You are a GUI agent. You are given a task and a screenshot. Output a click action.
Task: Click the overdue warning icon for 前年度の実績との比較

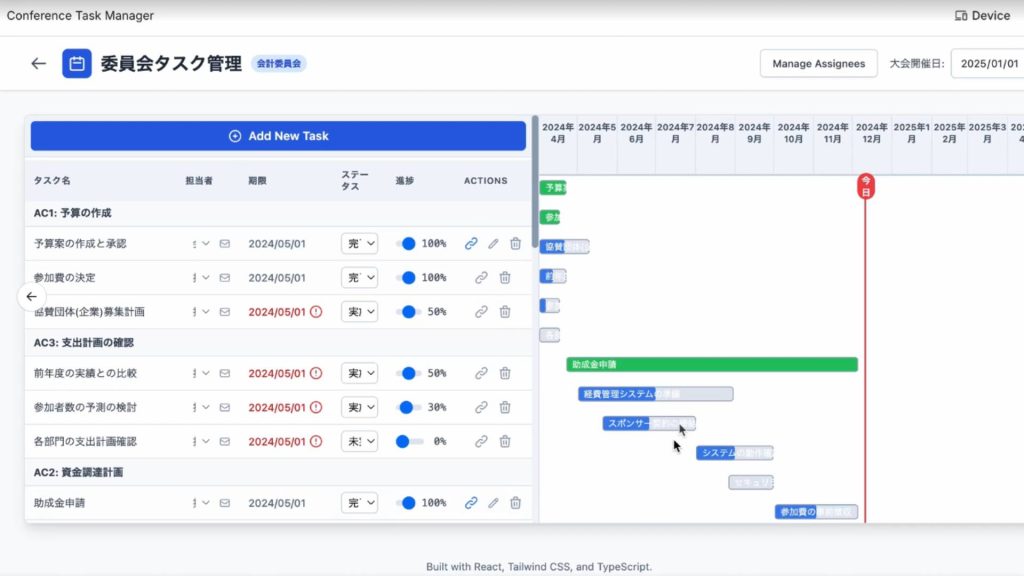tap(316, 373)
